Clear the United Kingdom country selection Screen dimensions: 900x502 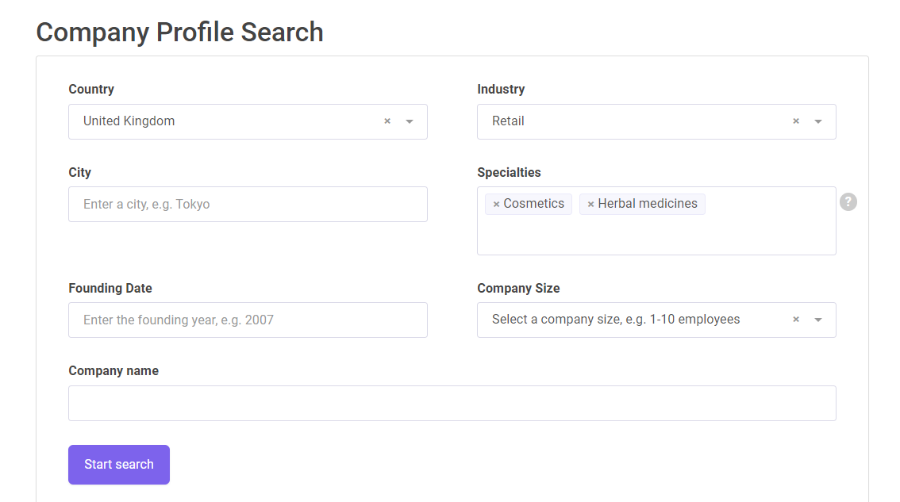click(x=387, y=121)
